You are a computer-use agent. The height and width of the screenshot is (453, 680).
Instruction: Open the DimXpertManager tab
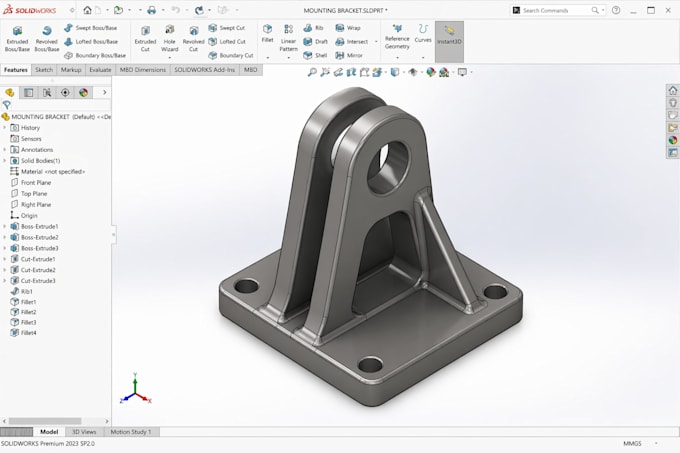[x=65, y=92]
